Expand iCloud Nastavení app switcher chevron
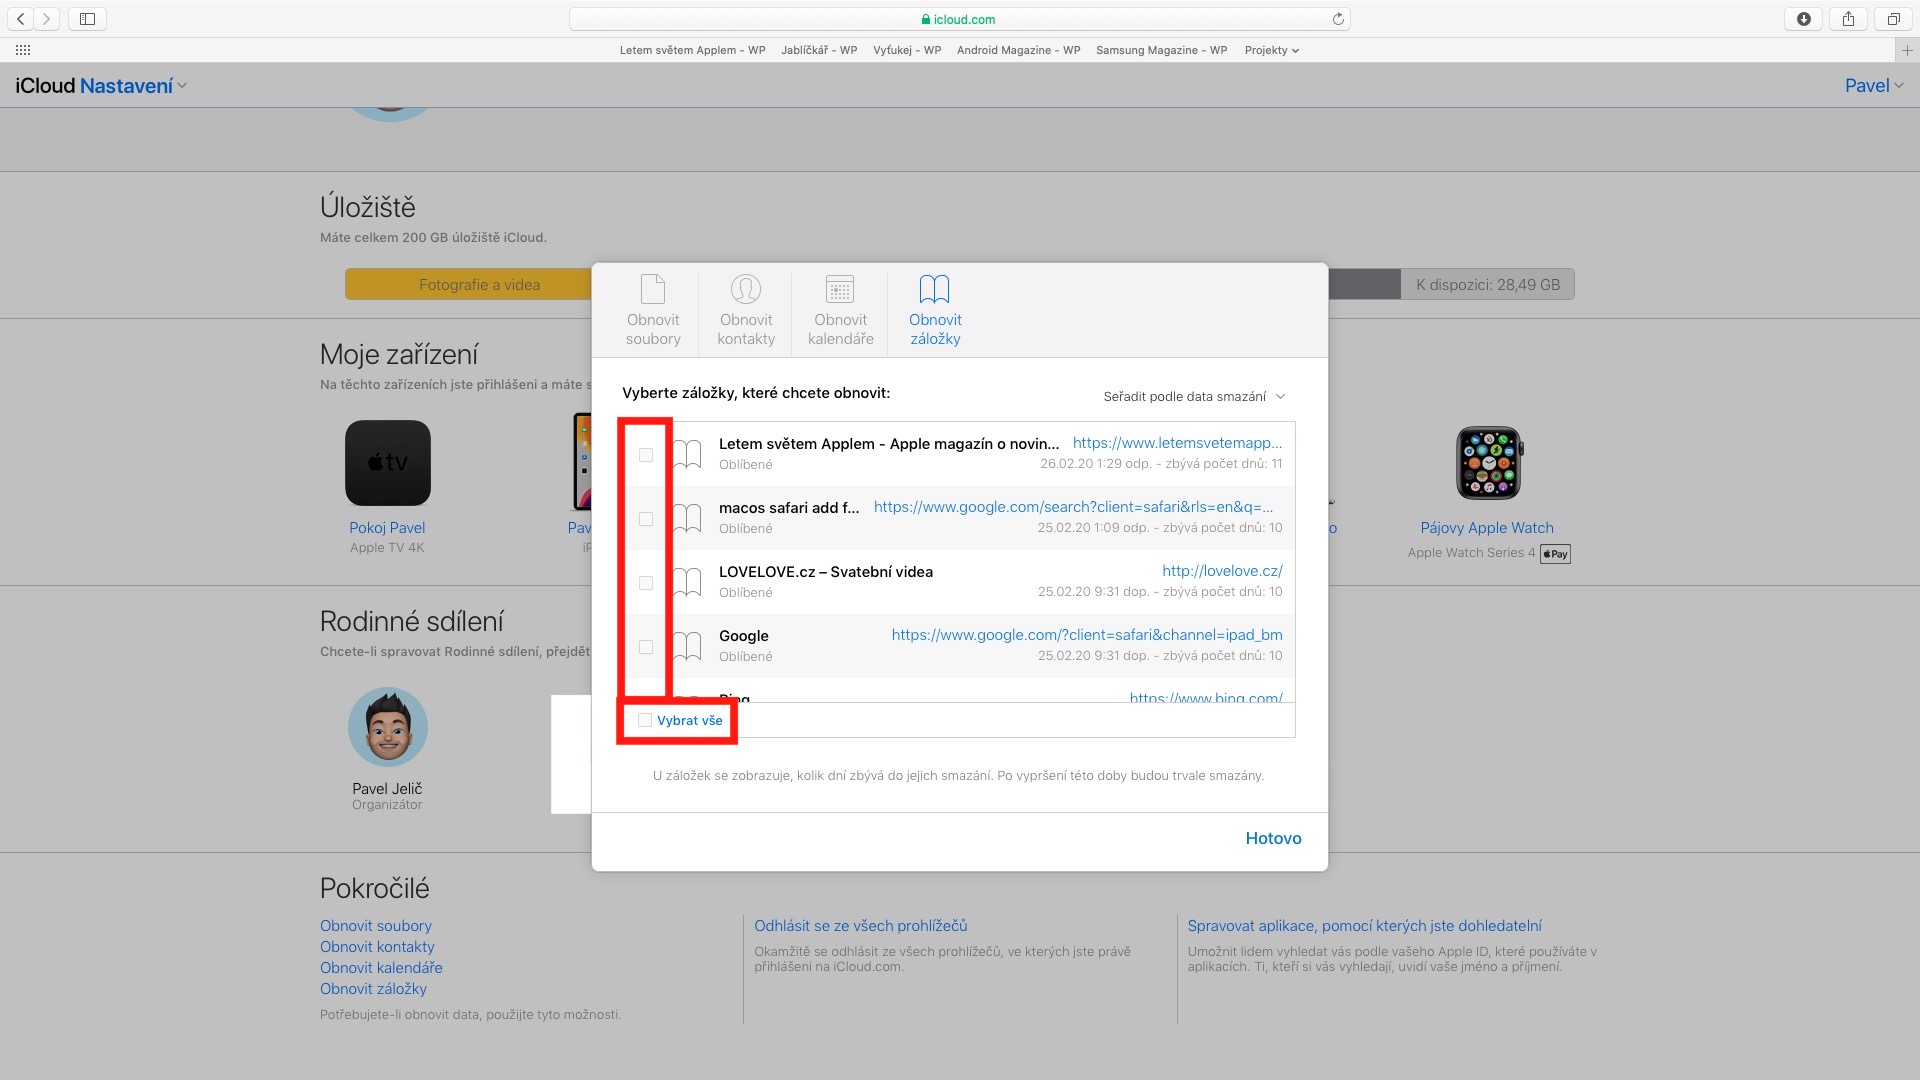 point(182,86)
